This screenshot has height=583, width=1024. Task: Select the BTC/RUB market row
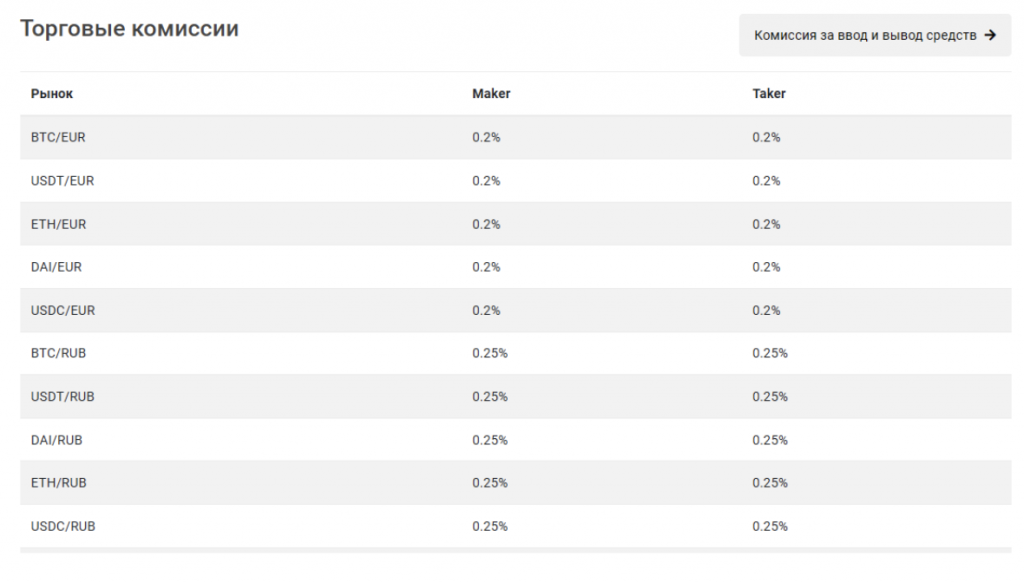coord(58,353)
